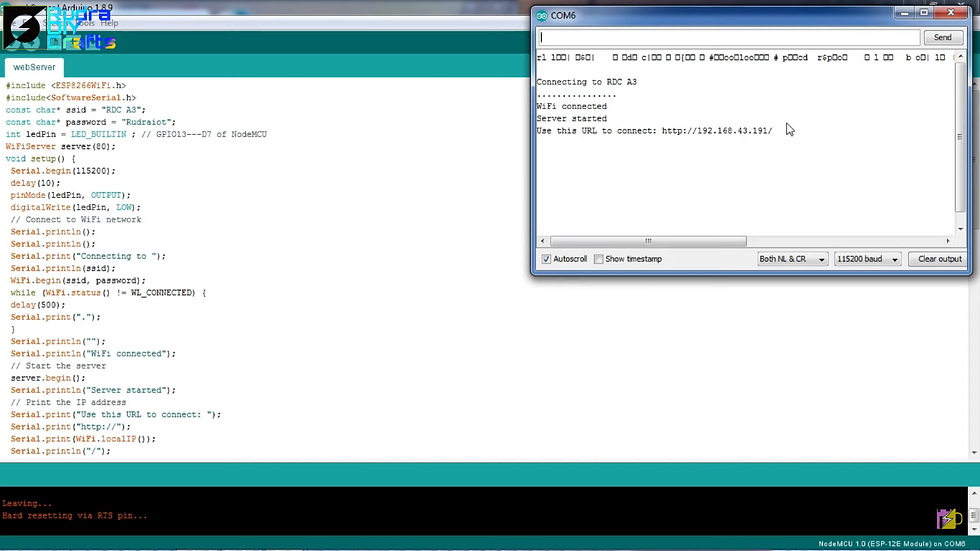Screen dimensions: 980x551
Task: Click the password = "Rudraiot" code line
Action: tap(91, 122)
